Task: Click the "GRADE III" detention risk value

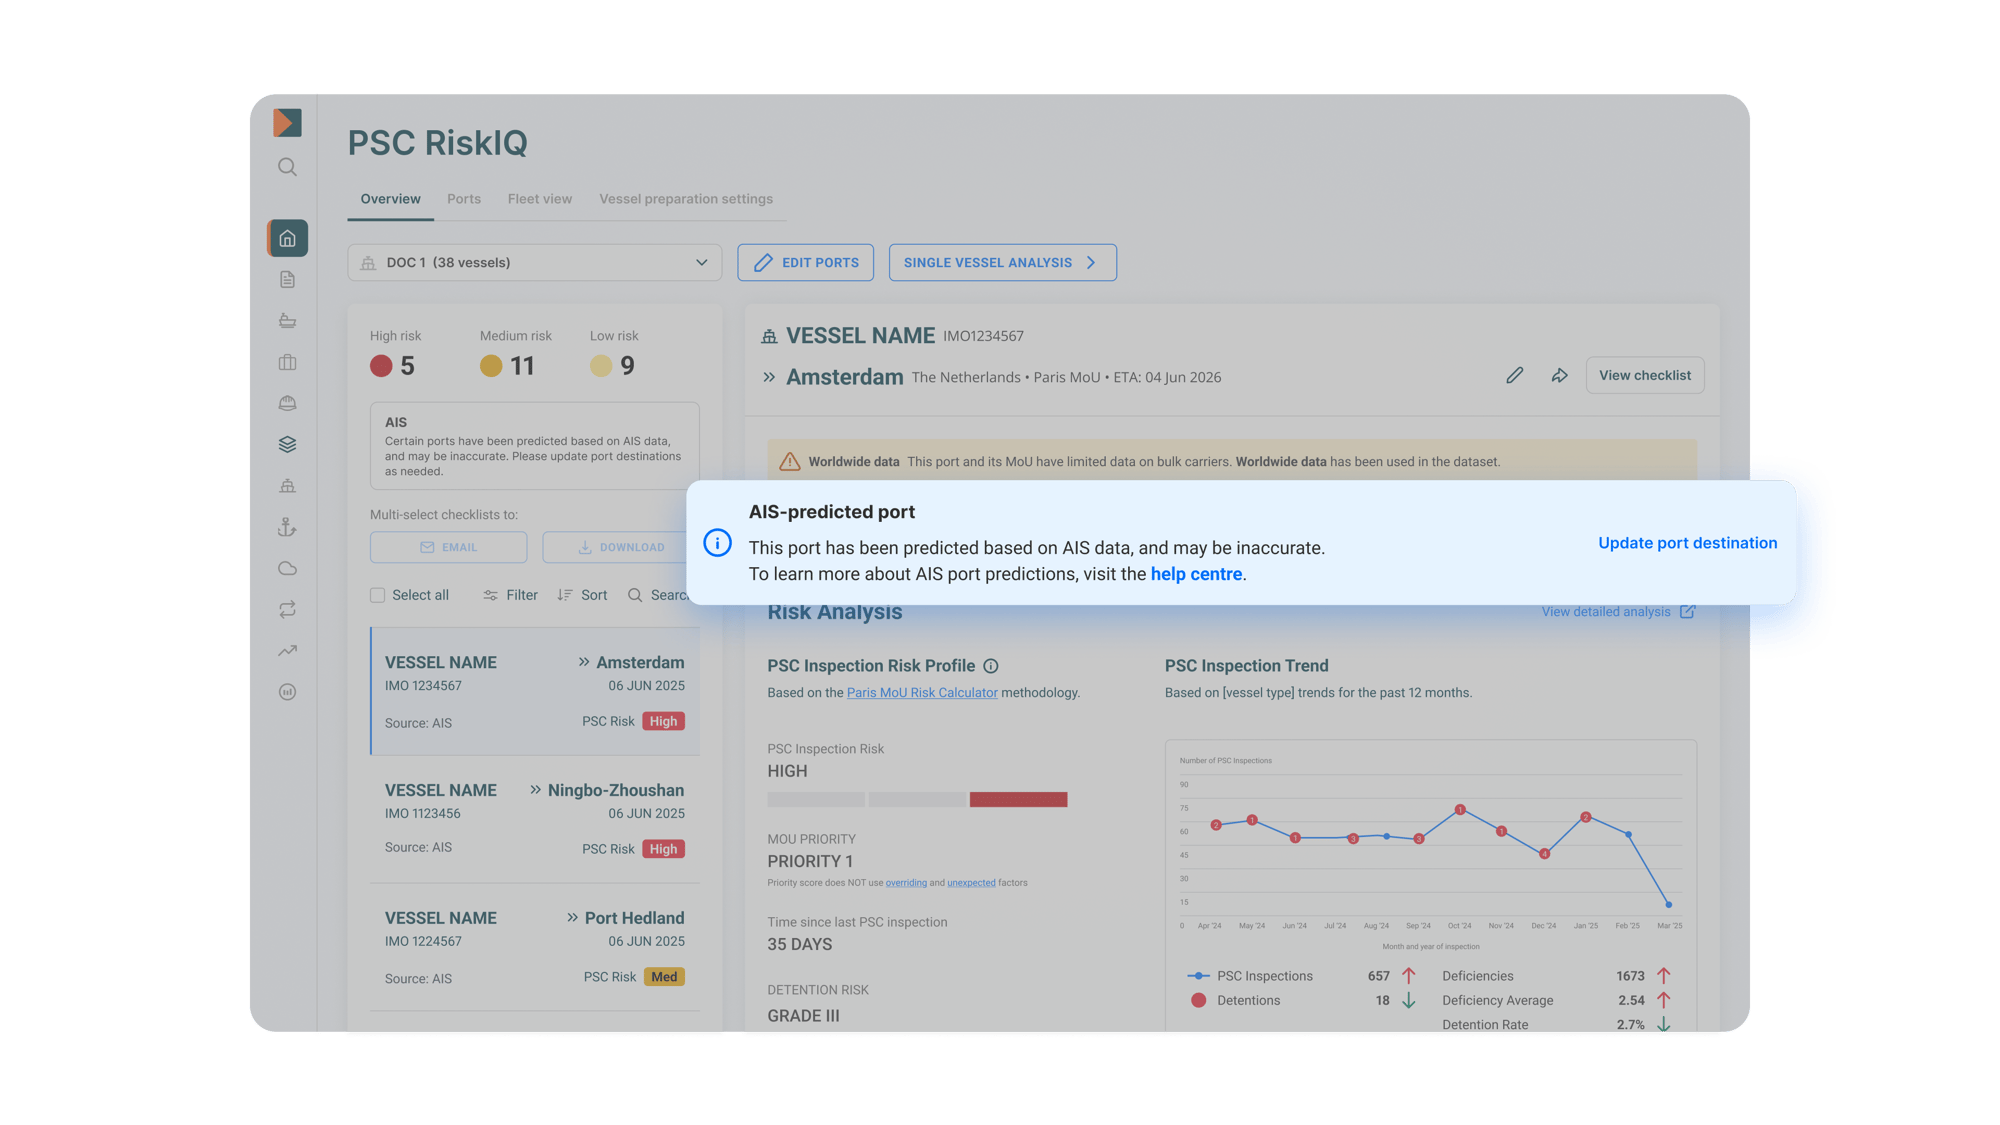Action: (x=803, y=1016)
